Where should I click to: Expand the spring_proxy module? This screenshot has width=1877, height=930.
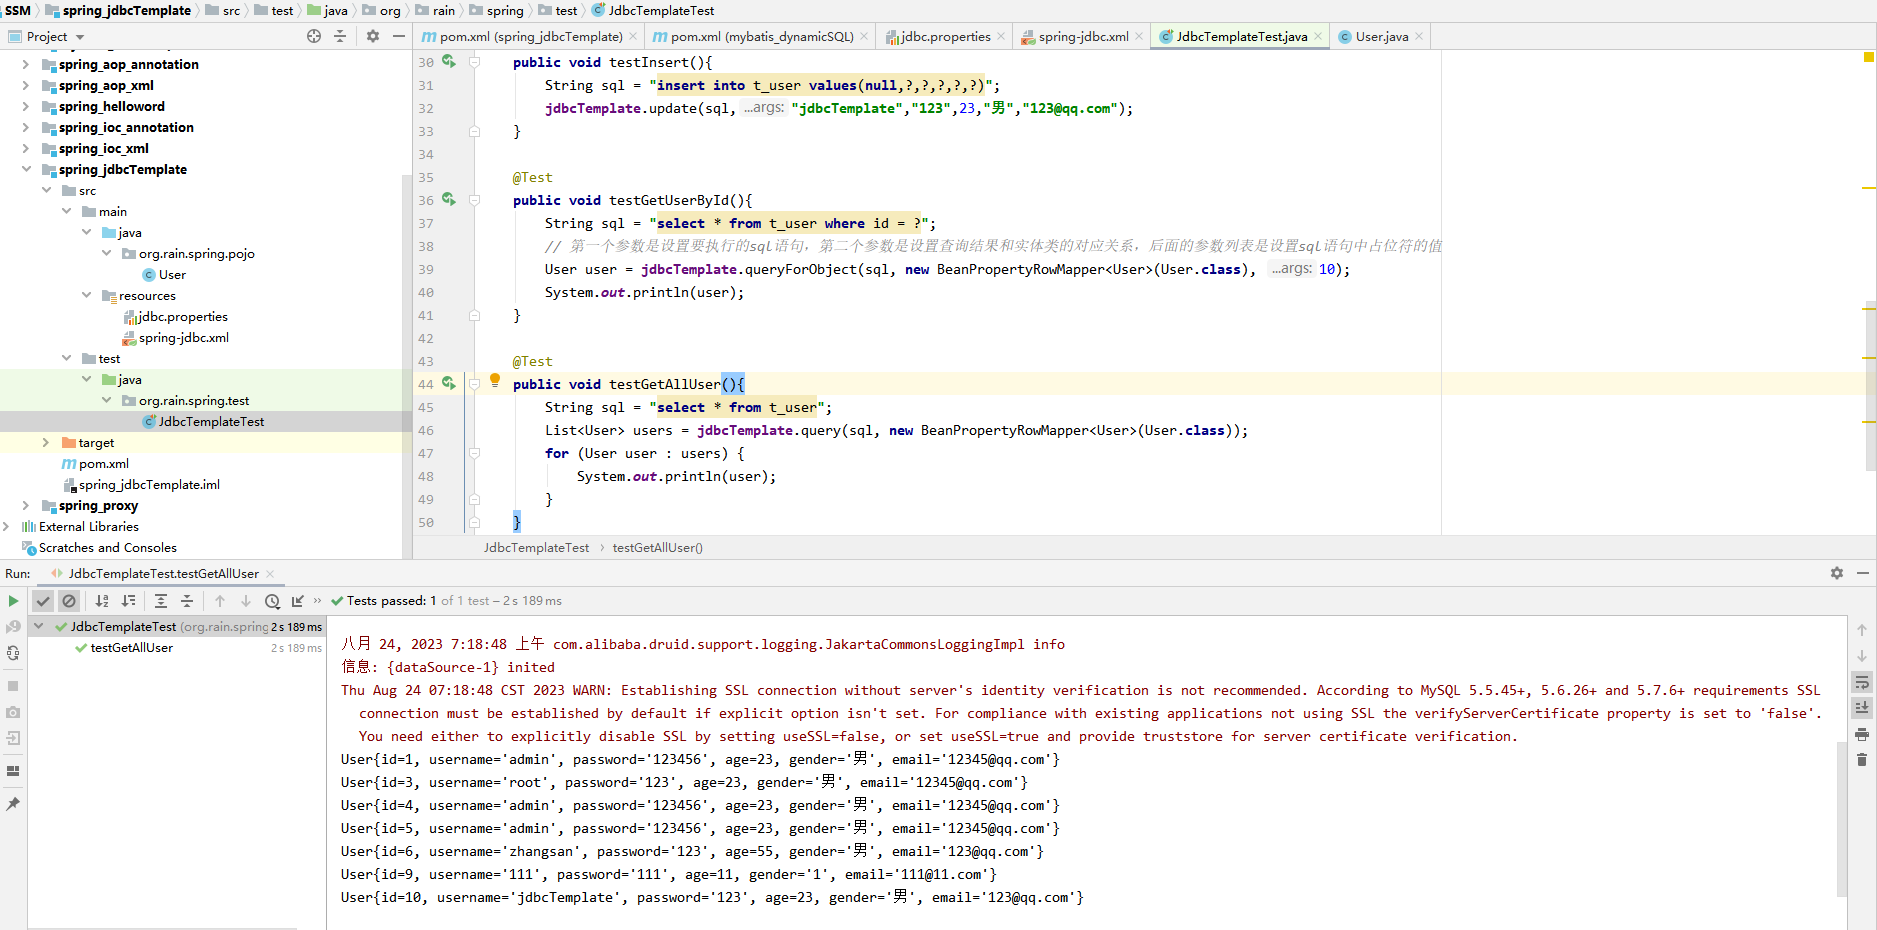(x=26, y=505)
